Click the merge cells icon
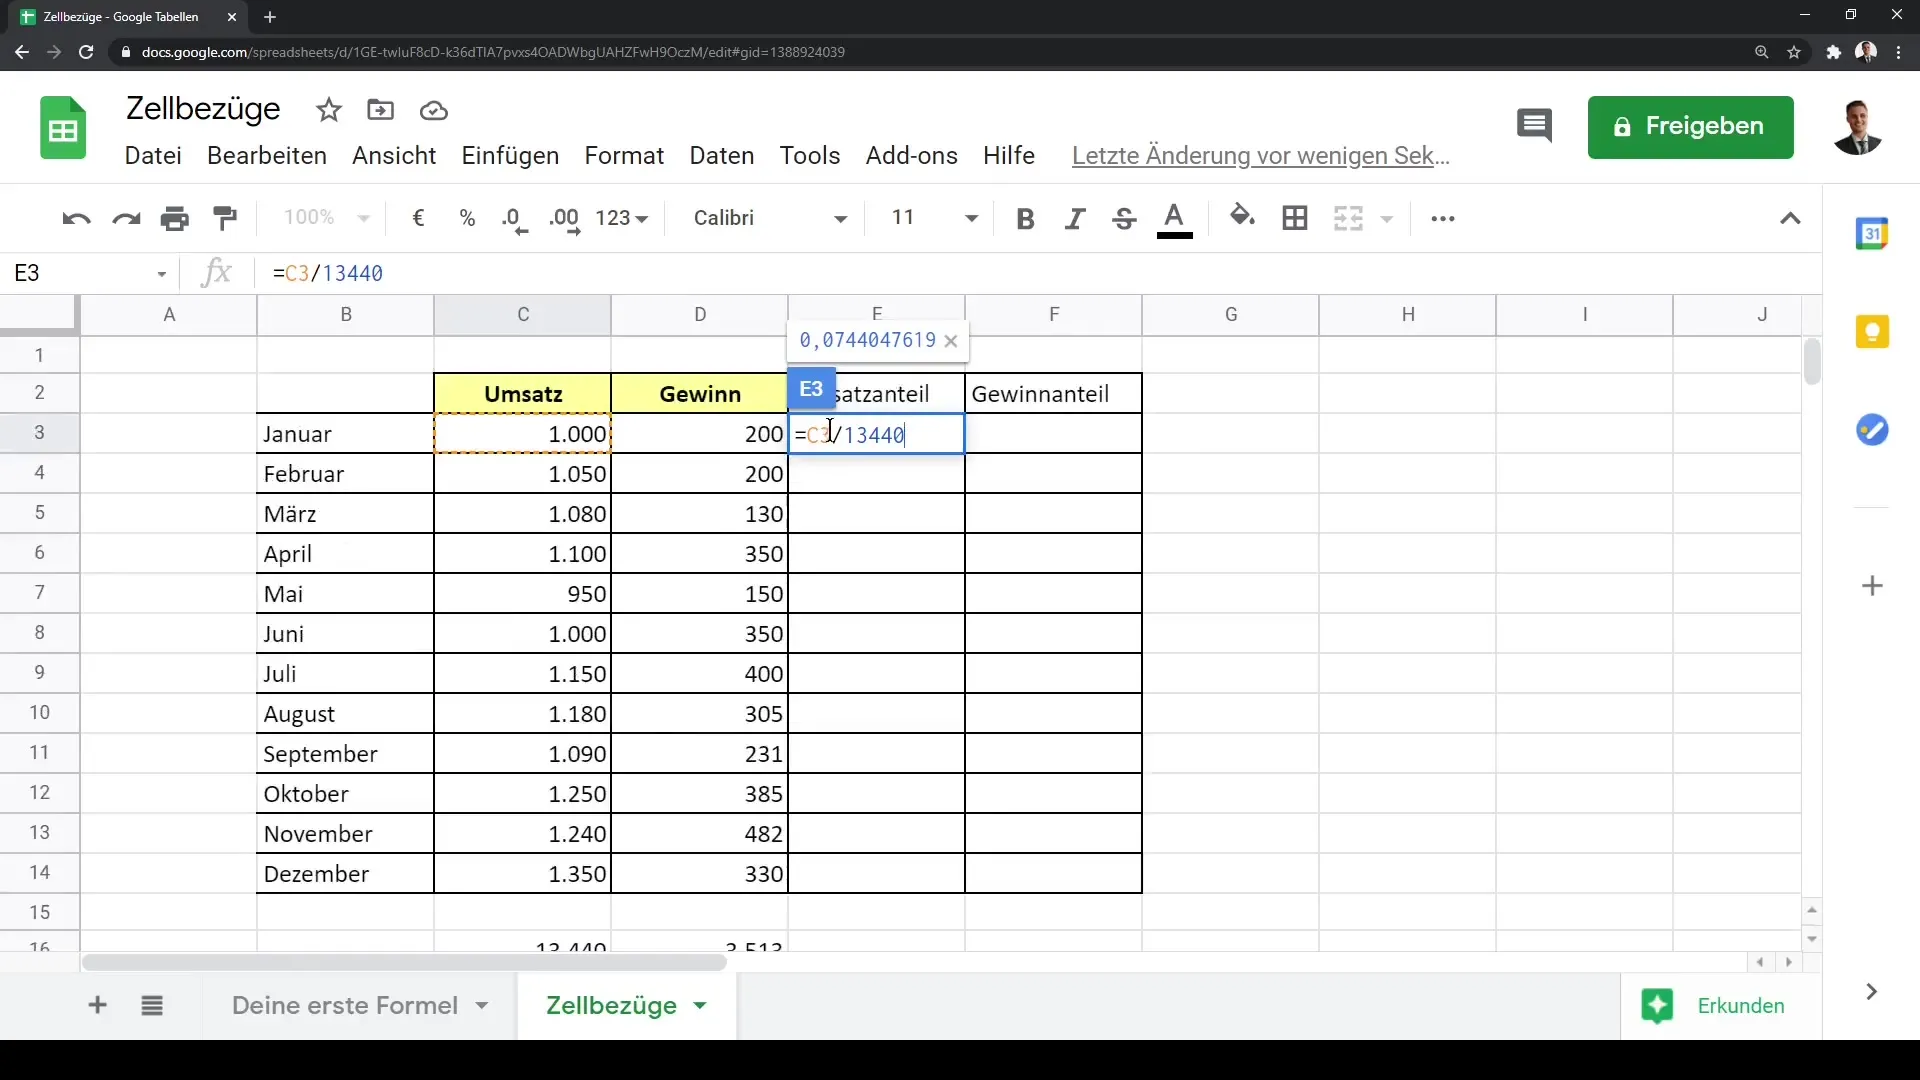Image resolution: width=1920 pixels, height=1080 pixels. pyautogui.click(x=1348, y=218)
